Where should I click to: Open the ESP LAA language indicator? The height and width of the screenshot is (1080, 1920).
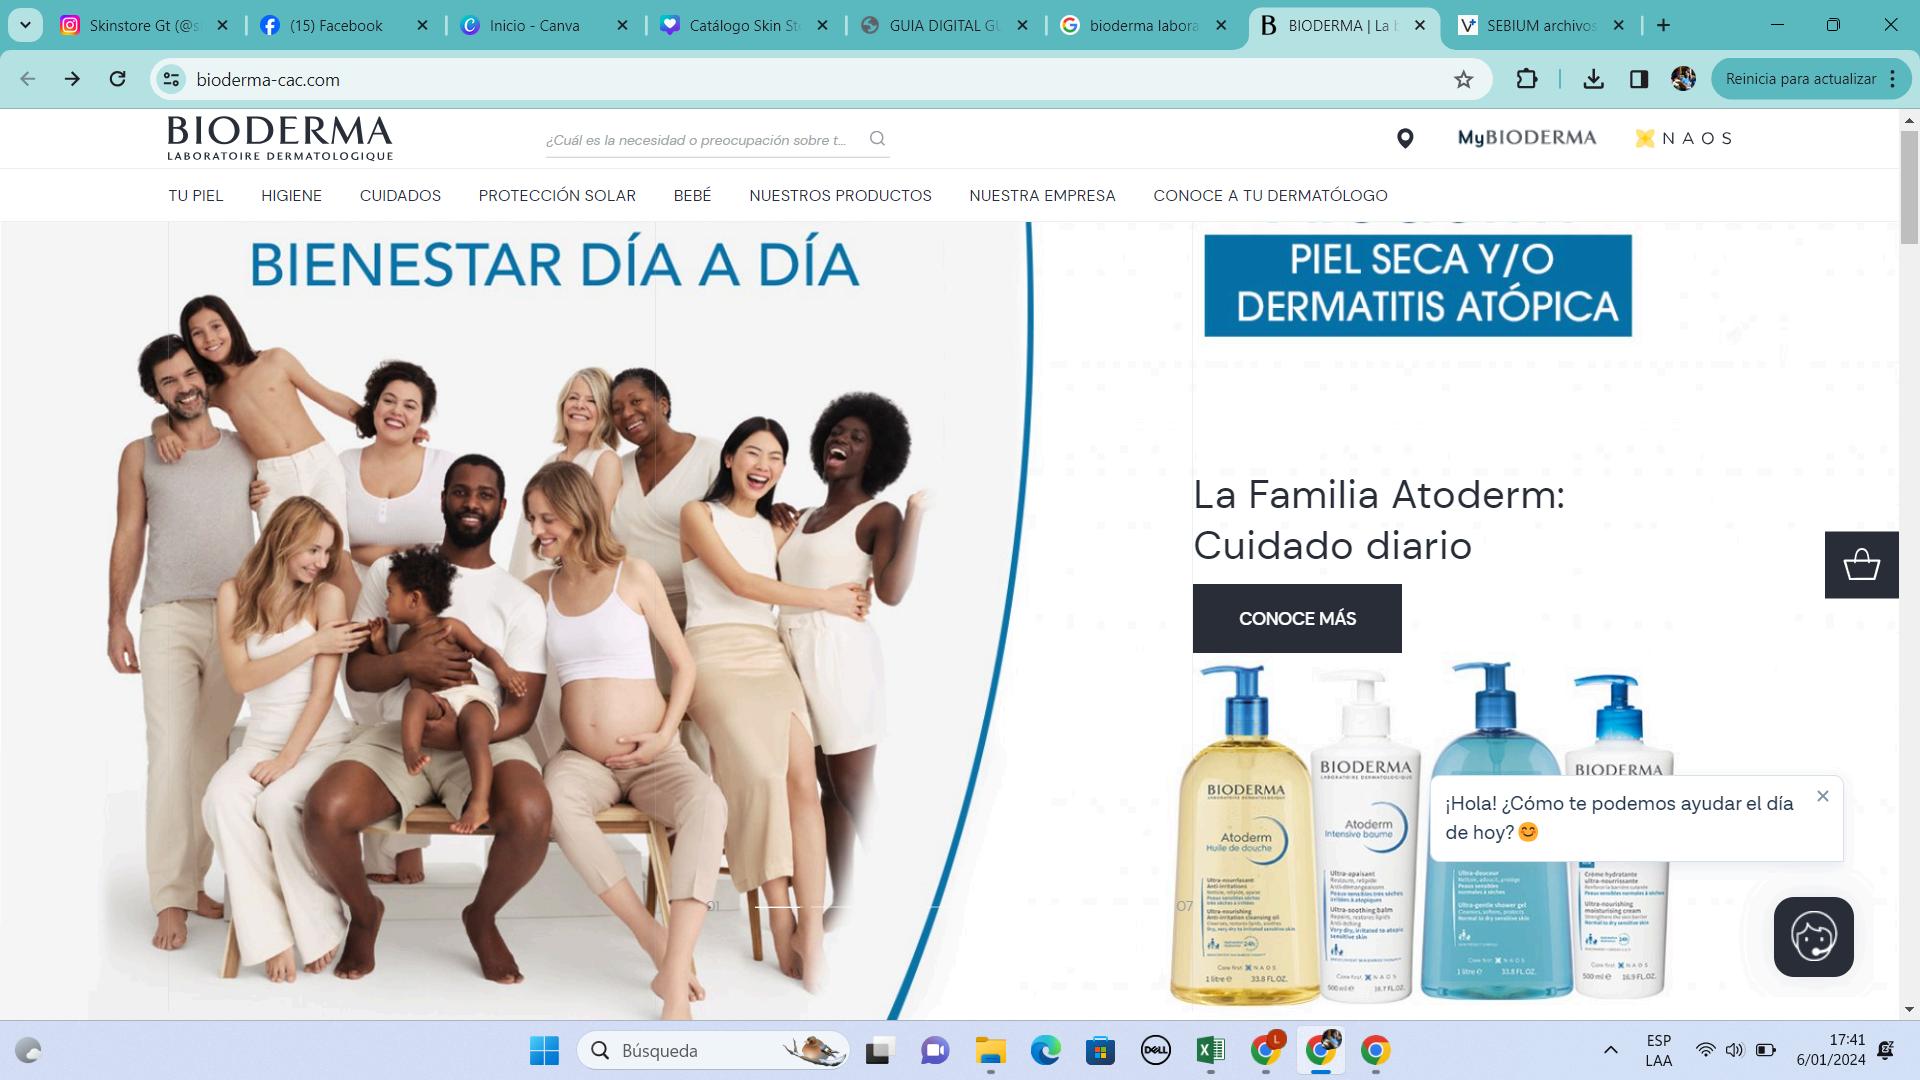(1658, 1050)
